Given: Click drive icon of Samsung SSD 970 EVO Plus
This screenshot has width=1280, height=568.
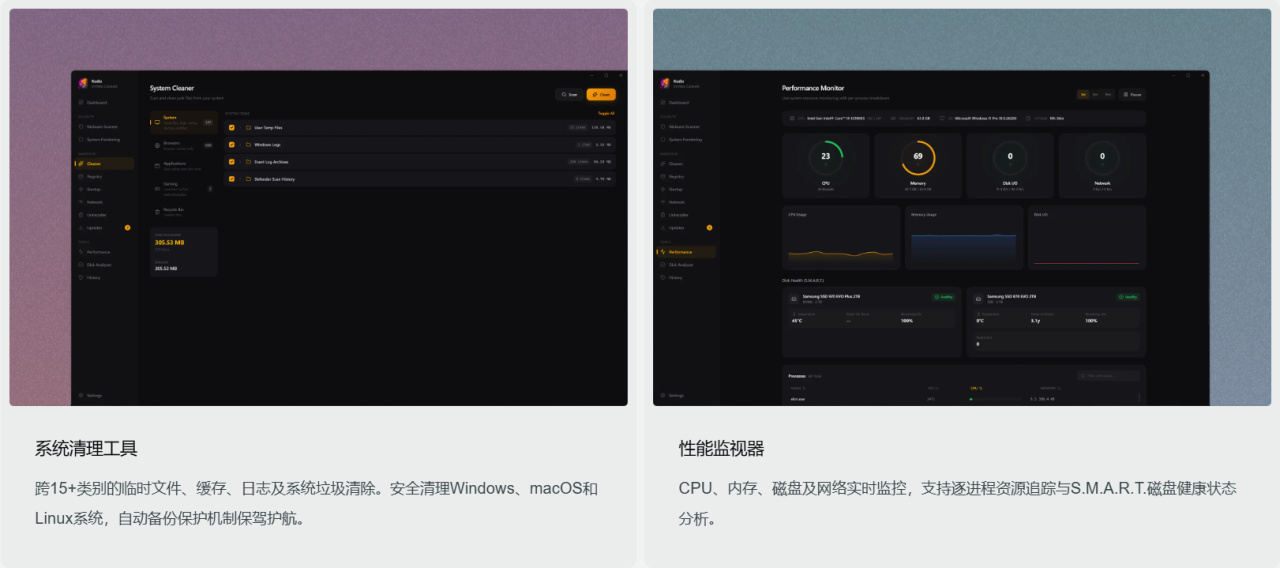Looking at the screenshot, I should pyautogui.click(x=794, y=298).
